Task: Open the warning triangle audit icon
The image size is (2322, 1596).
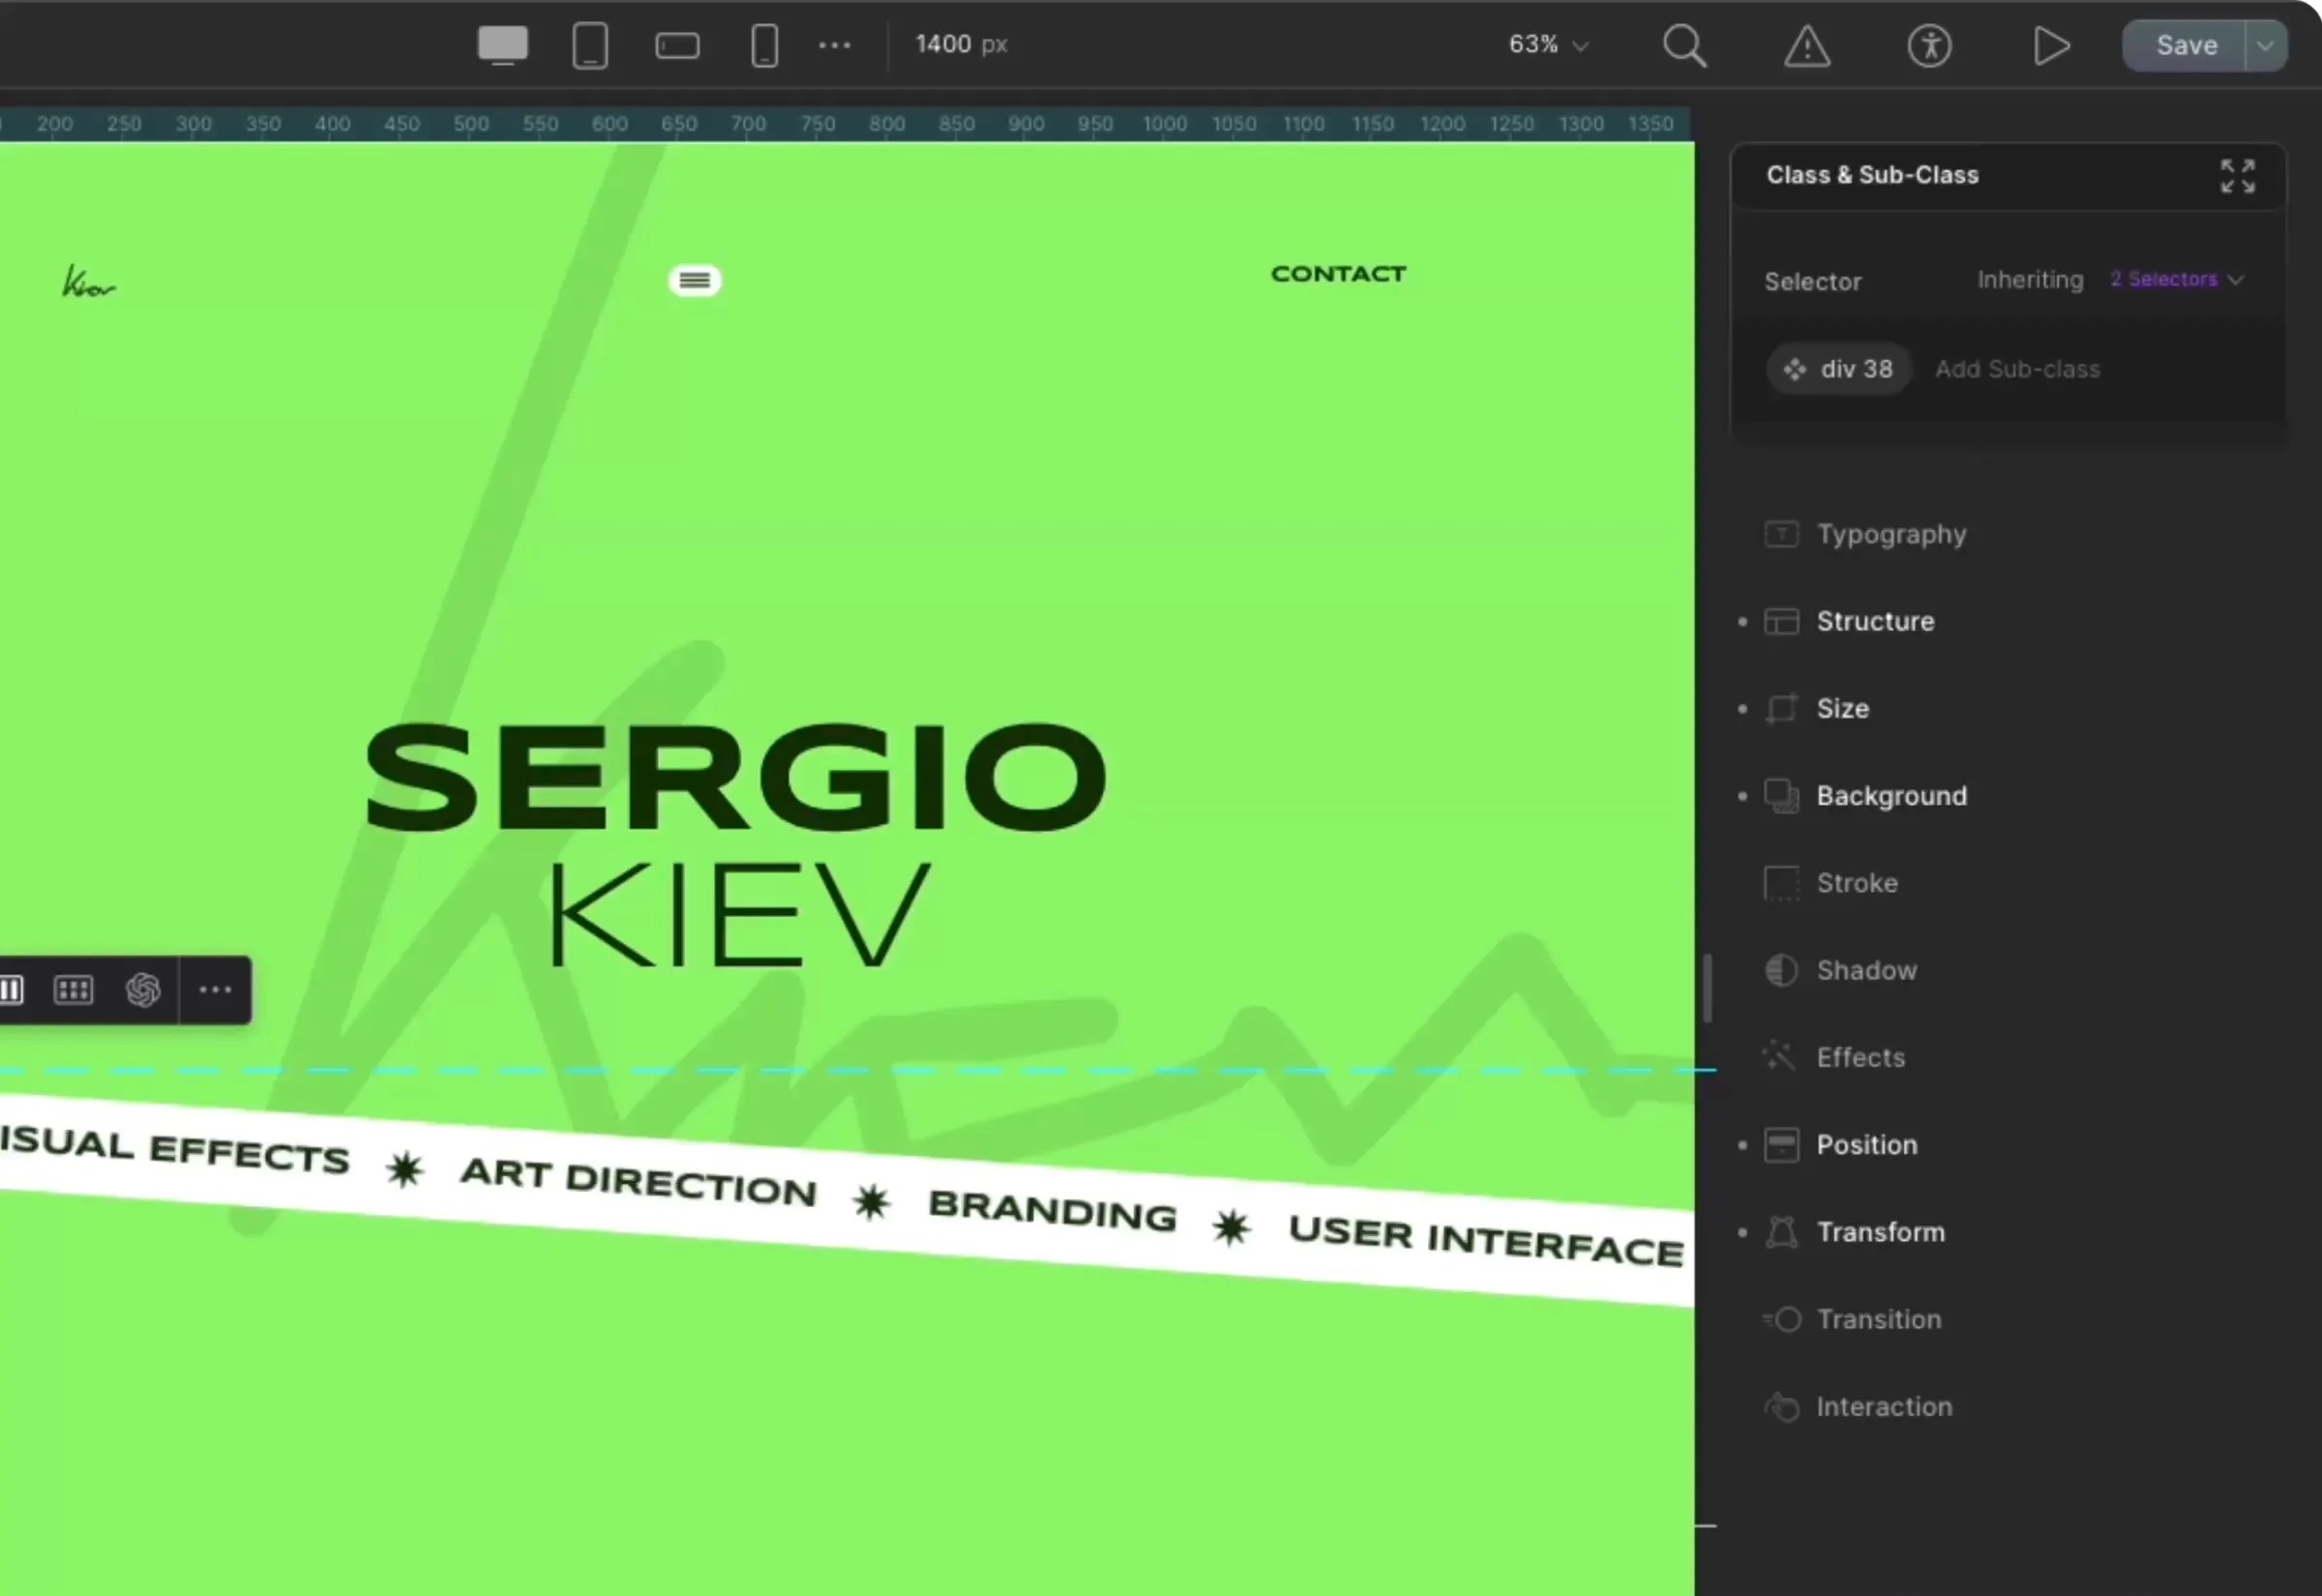Action: pyautogui.click(x=1807, y=46)
